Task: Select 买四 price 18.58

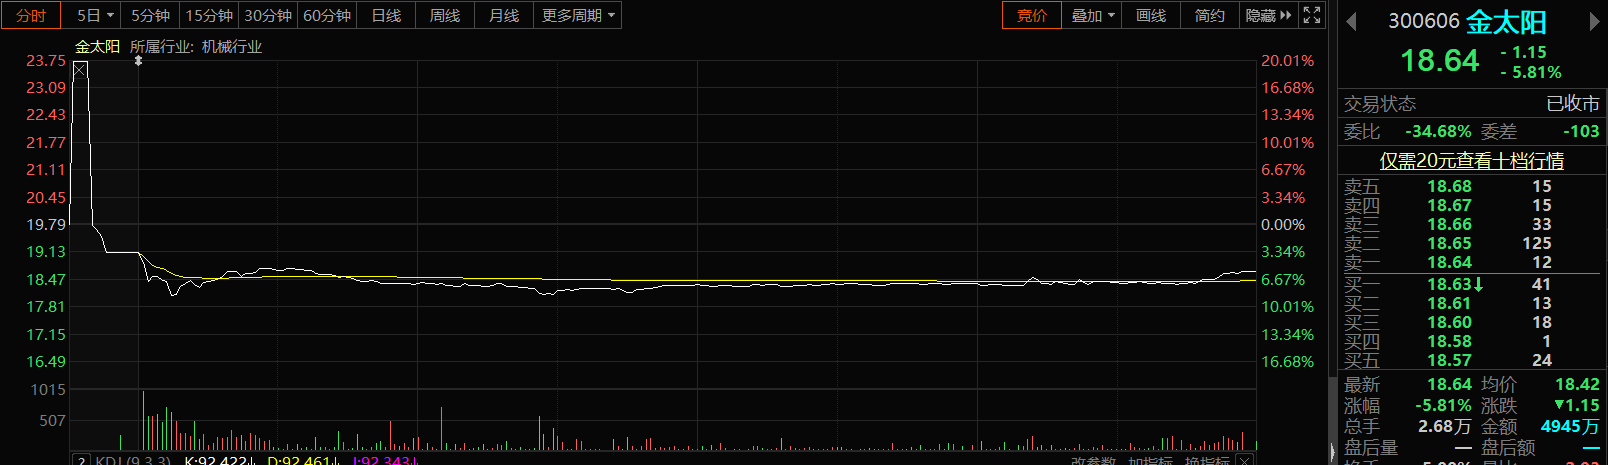Action: tap(1449, 341)
